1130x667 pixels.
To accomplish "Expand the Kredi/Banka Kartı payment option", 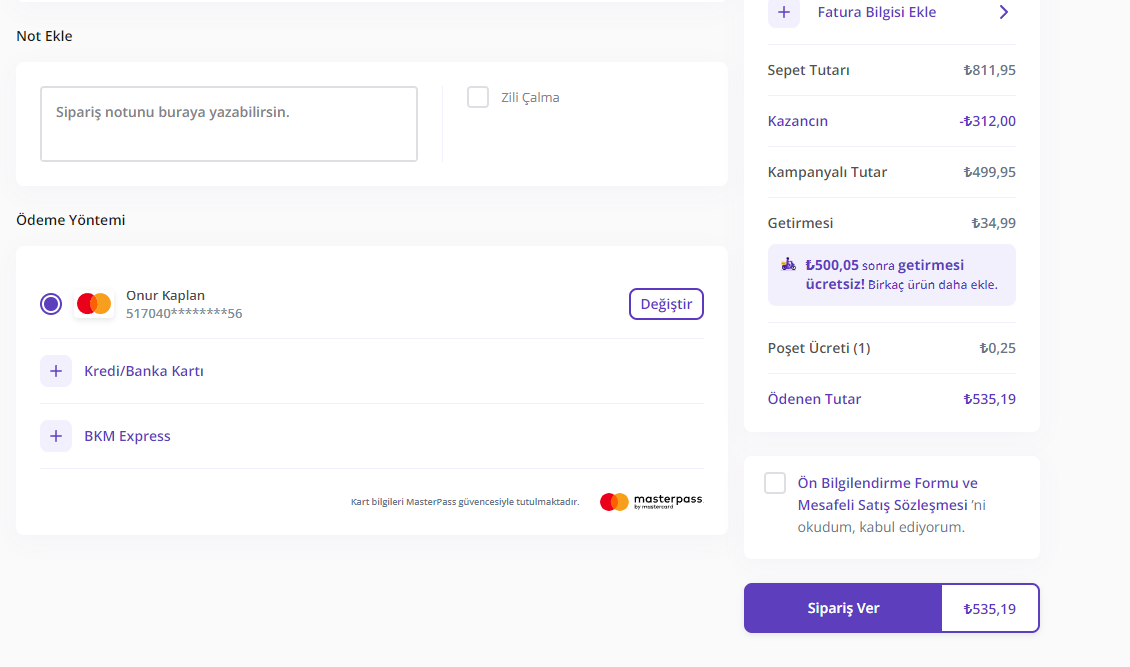I will (x=144, y=371).
